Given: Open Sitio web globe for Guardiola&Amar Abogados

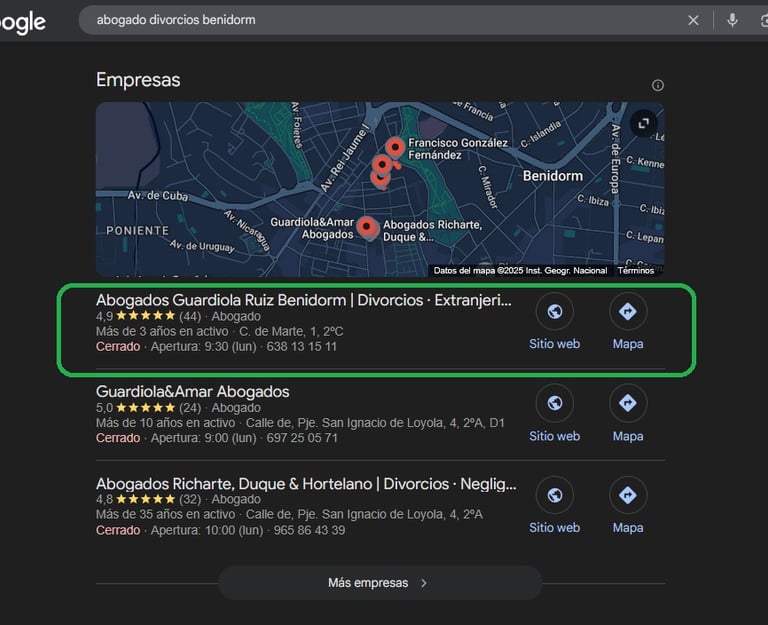Looking at the screenshot, I should point(554,403).
